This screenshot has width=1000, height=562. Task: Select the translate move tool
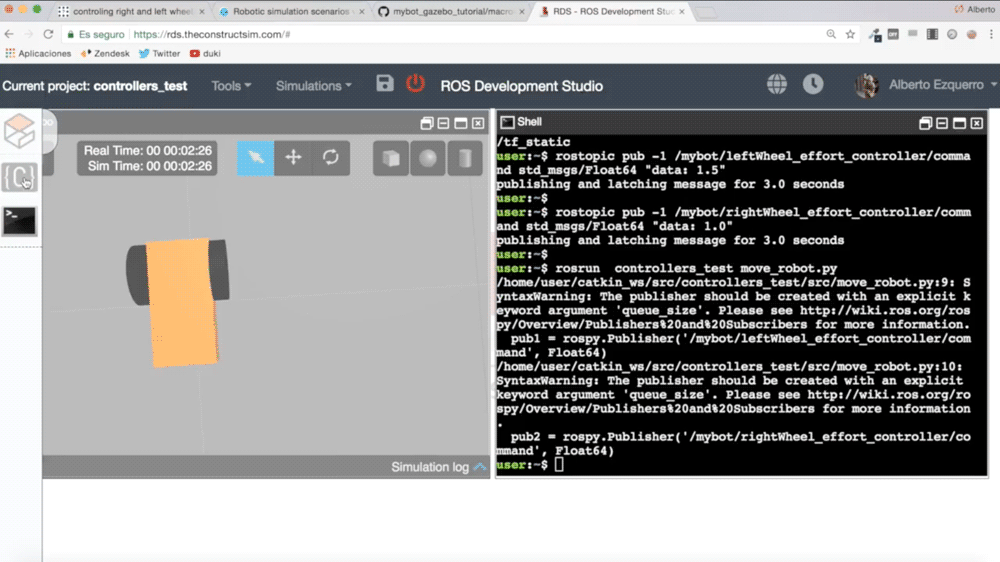(x=293, y=158)
